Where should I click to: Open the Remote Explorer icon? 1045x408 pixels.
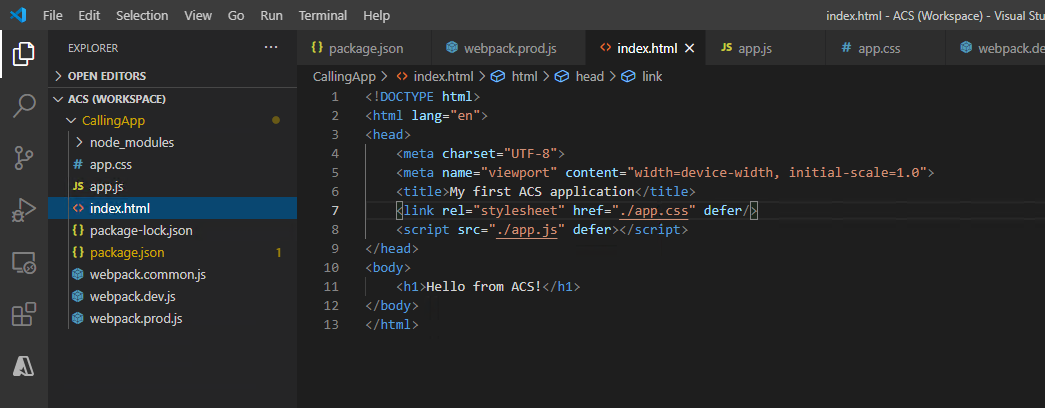(24, 263)
